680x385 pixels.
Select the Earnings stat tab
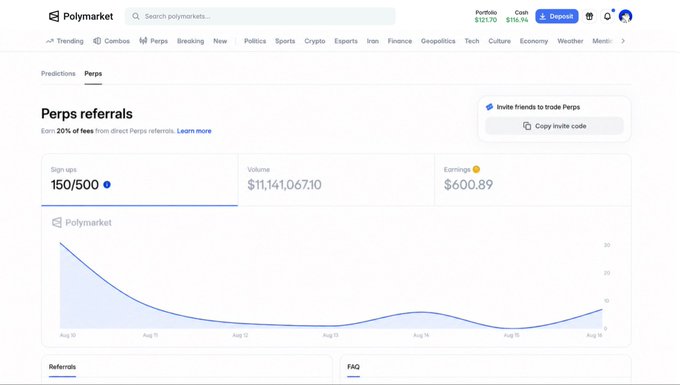[x=533, y=179]
